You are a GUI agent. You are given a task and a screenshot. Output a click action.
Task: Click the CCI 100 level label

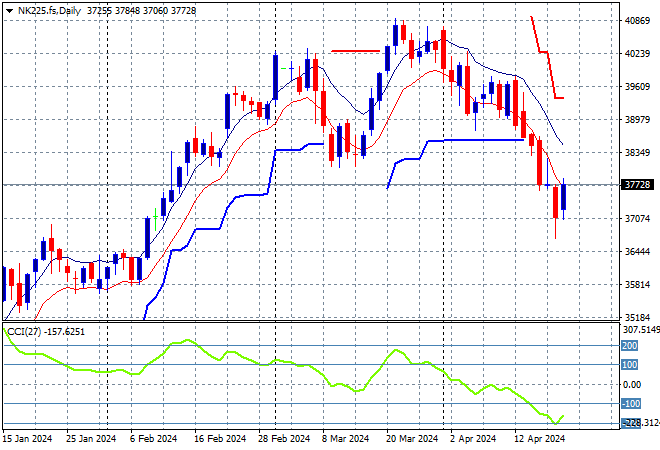pyautogui.click(x=630, y=365)
